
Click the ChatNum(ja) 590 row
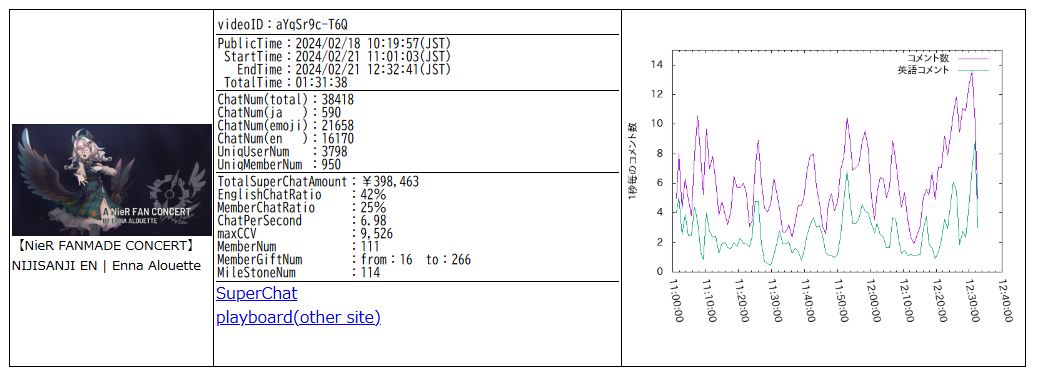pyautogui.click(x=279, y=113)
